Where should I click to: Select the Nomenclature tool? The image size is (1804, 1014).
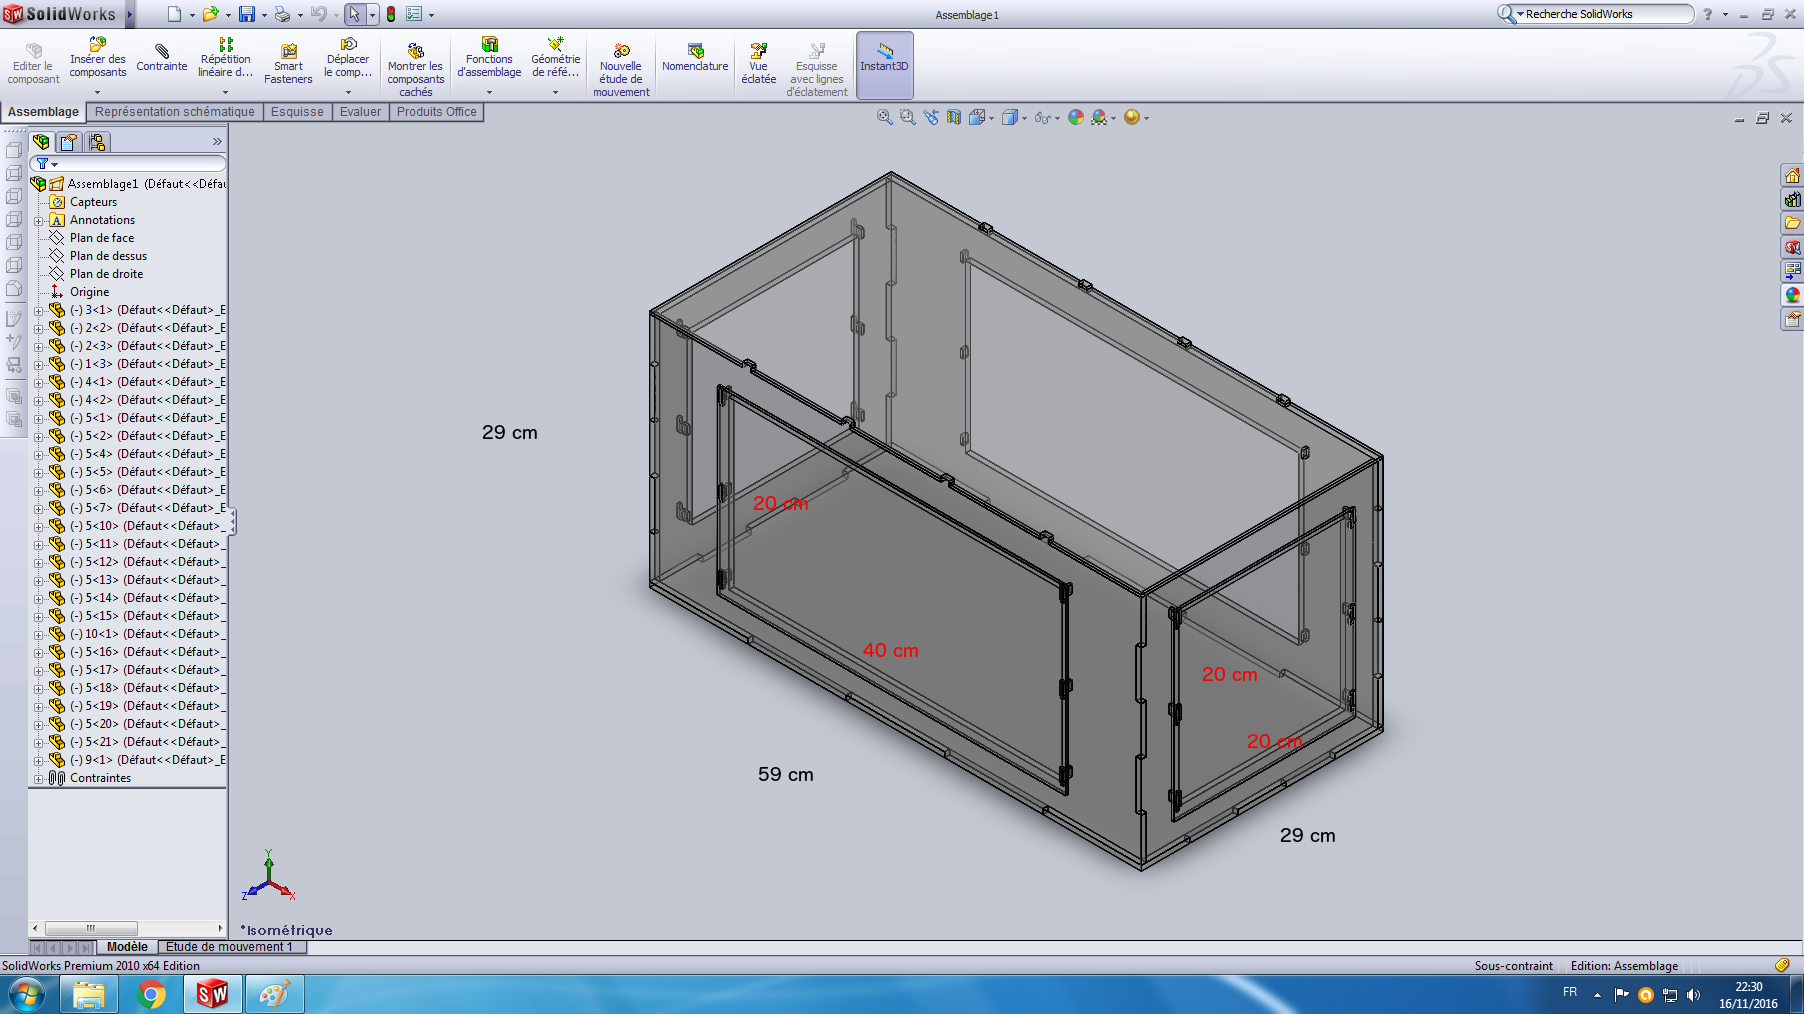coord(695,58)
